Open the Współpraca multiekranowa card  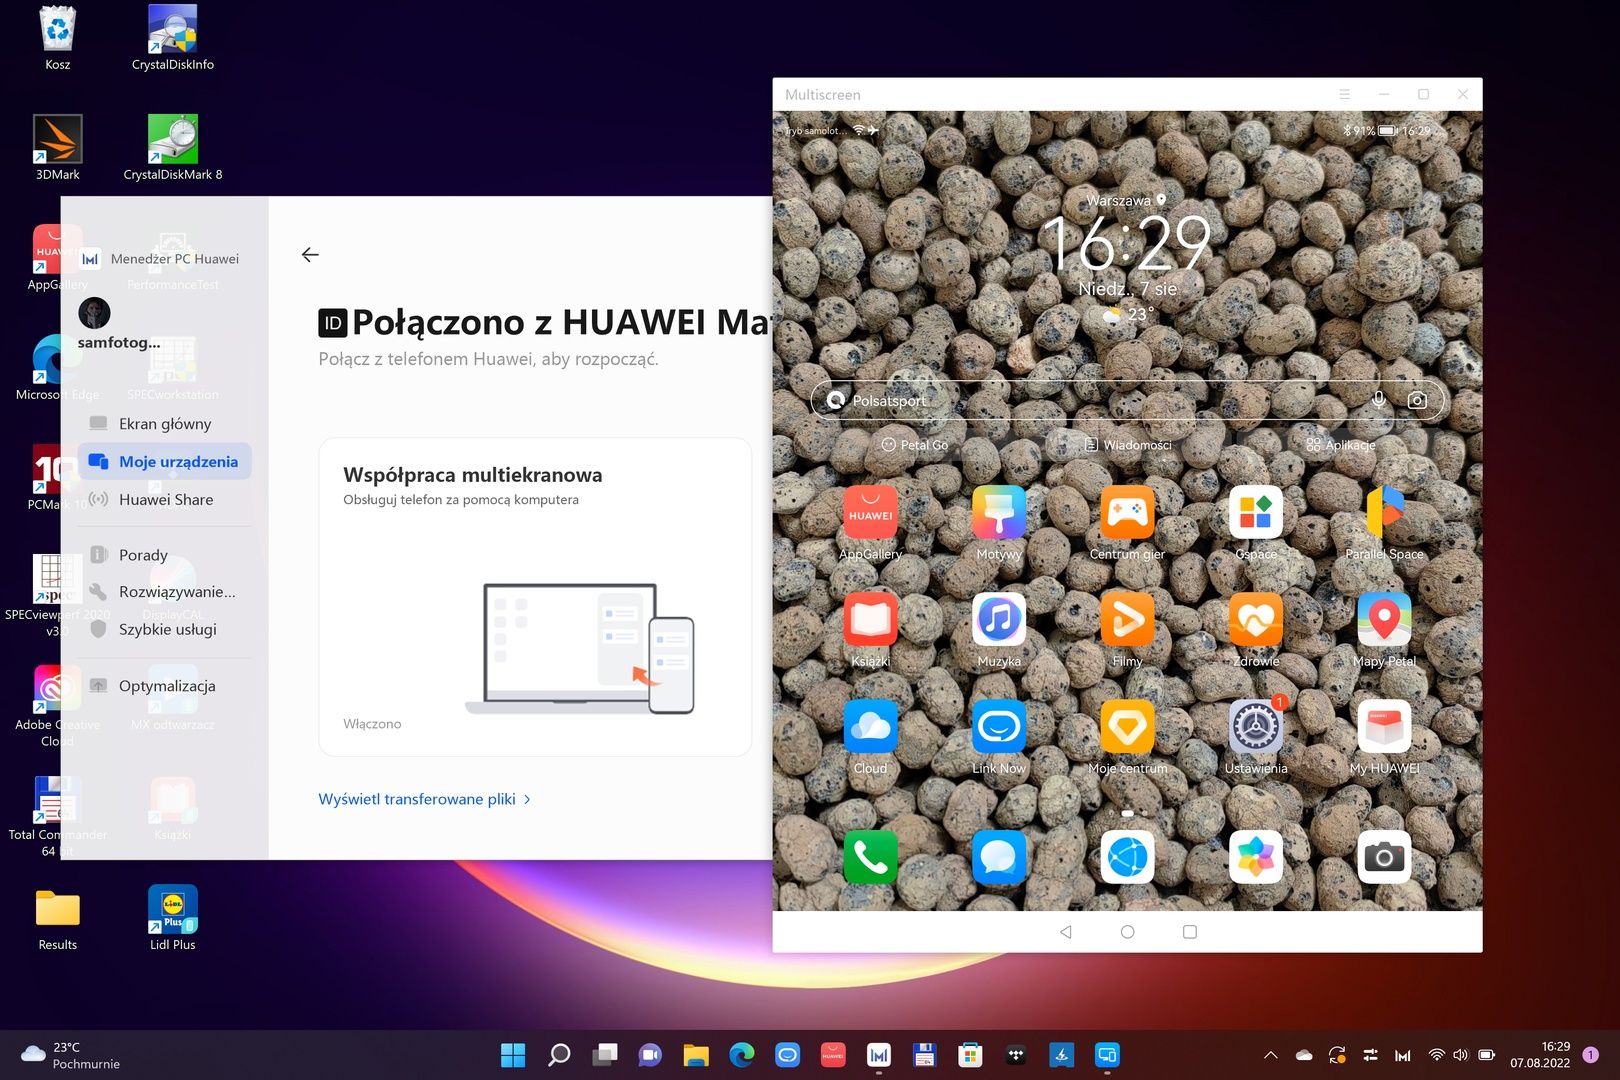coord(535,597)
